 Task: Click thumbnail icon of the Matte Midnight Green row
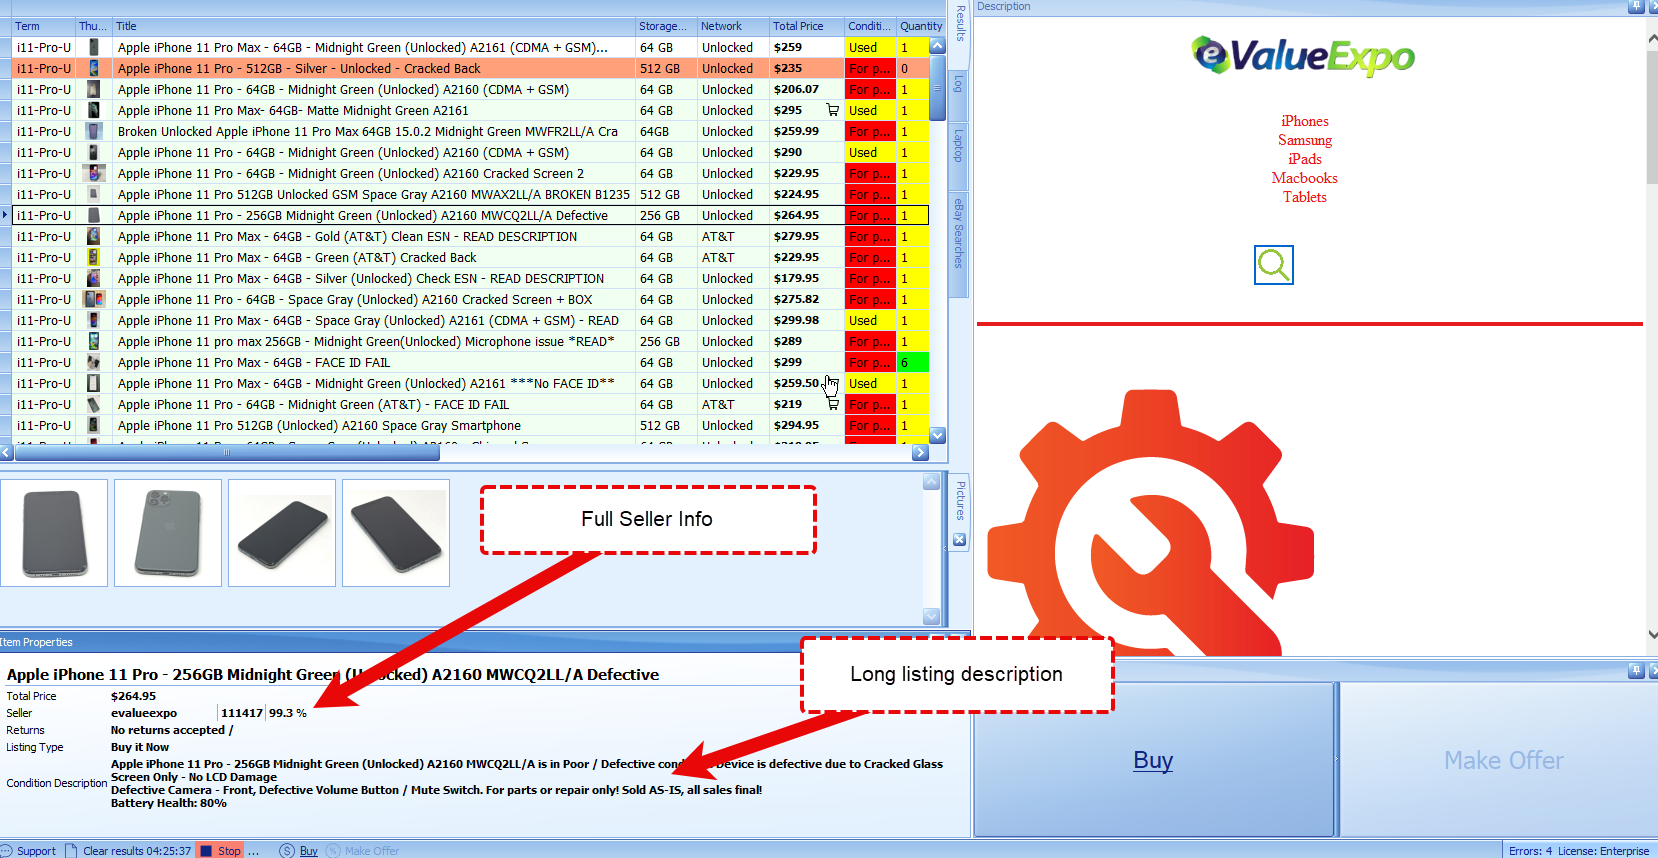tap(93, 110)
